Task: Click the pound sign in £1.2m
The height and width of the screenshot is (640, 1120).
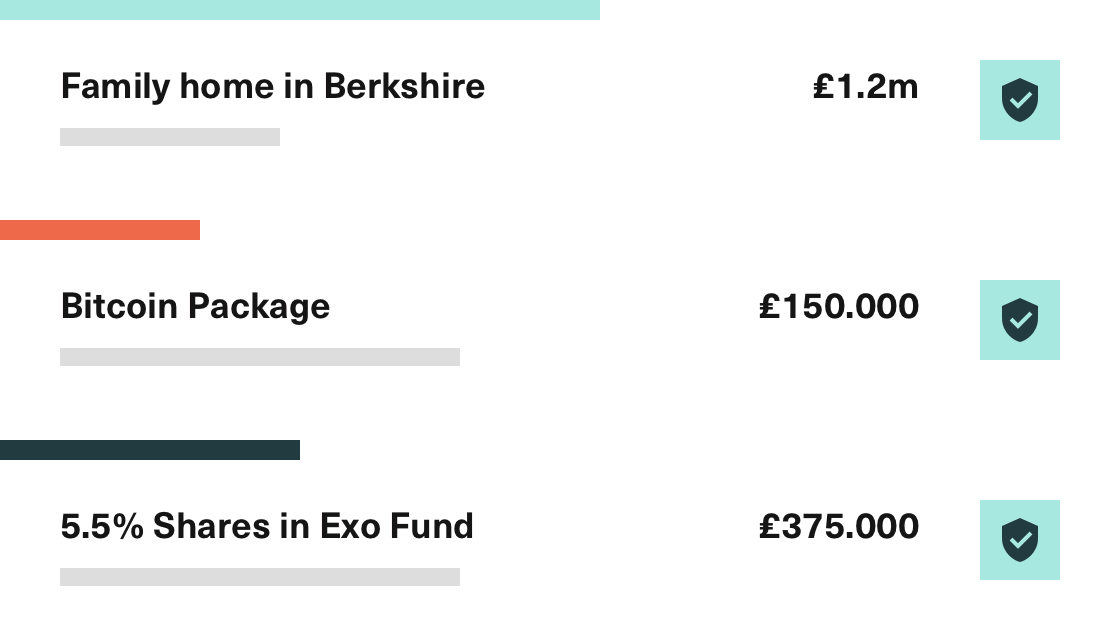Action: [x=824, y=87]
